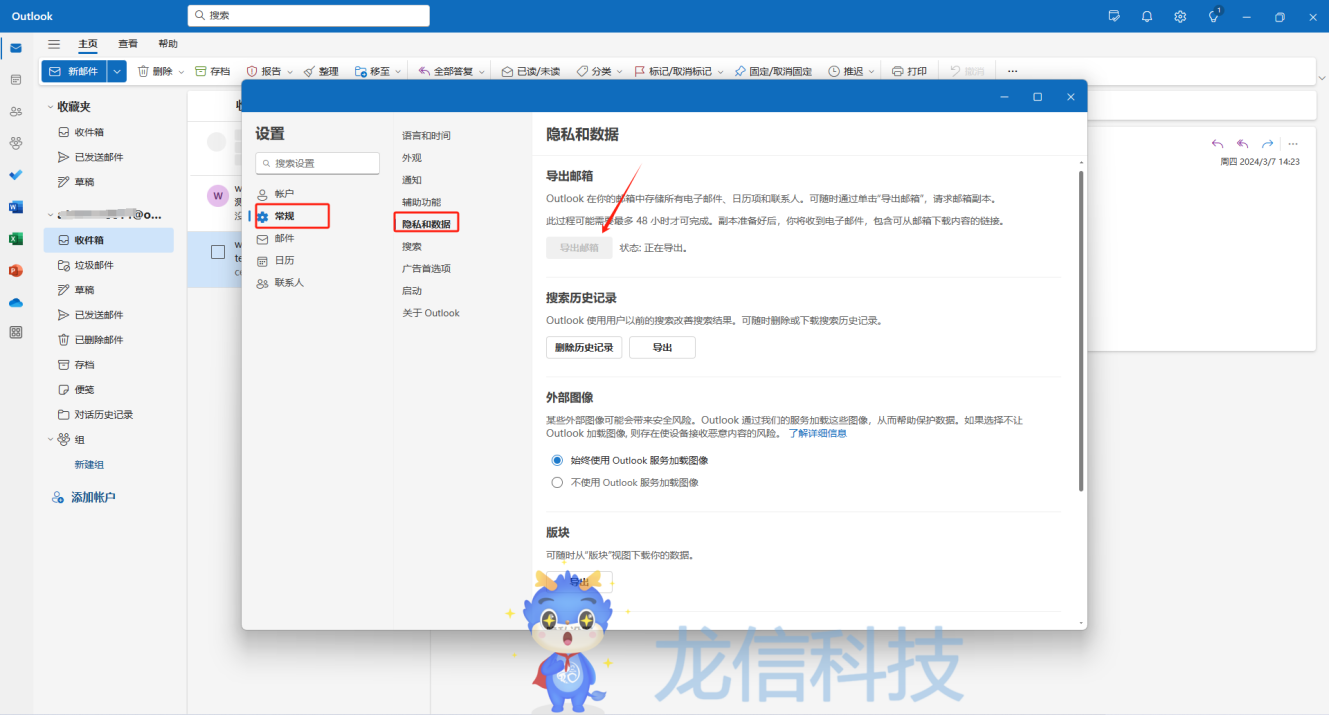
Task: Switch to the Help (帮助) ribbon tab
Action: coord(168,44)
